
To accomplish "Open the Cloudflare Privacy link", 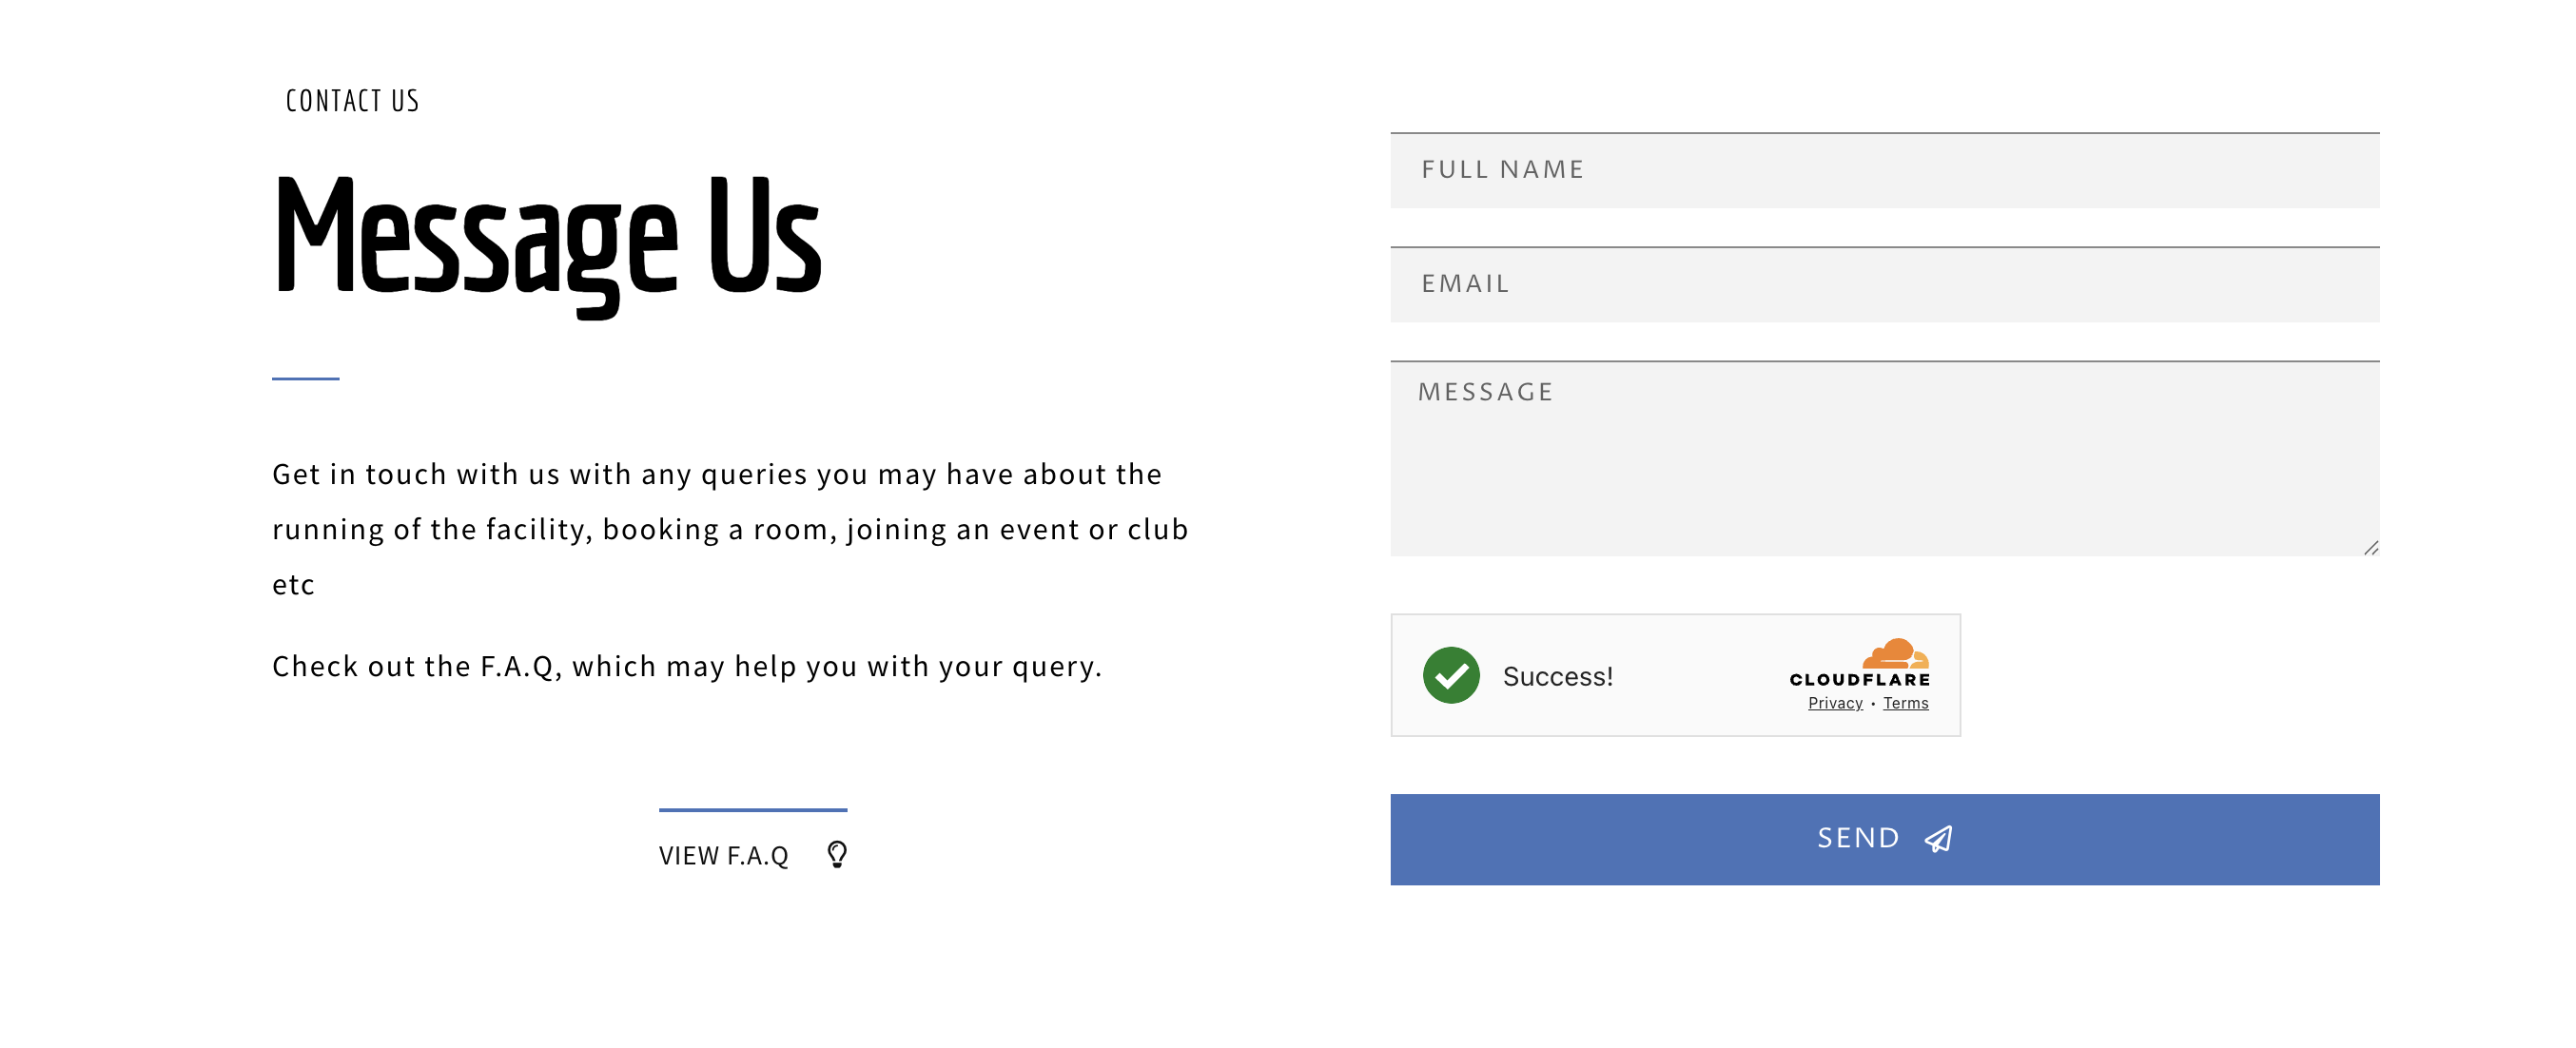I will coord(1835,703).
